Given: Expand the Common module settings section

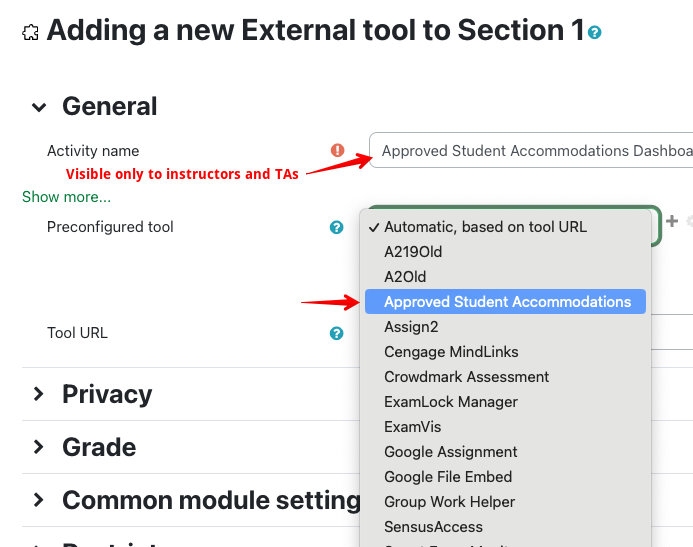Looking at the screenshot, I should pyautogui.click(x=39, y=500).
